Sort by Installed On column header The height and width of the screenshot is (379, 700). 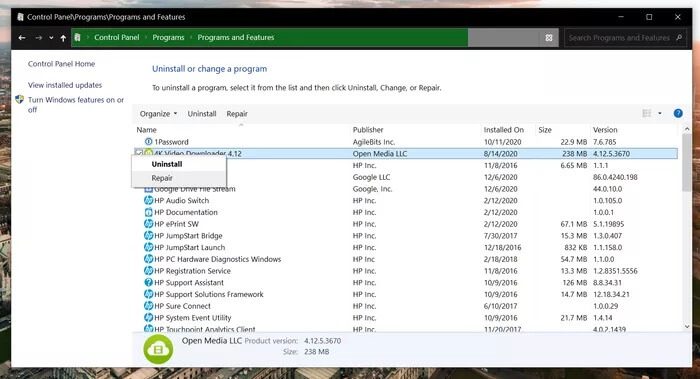point(504,130)
